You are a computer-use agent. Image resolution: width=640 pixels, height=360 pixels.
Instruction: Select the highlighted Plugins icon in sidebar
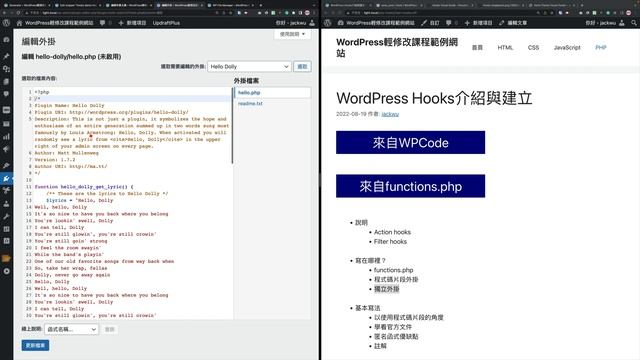click(x=6, y=178)
